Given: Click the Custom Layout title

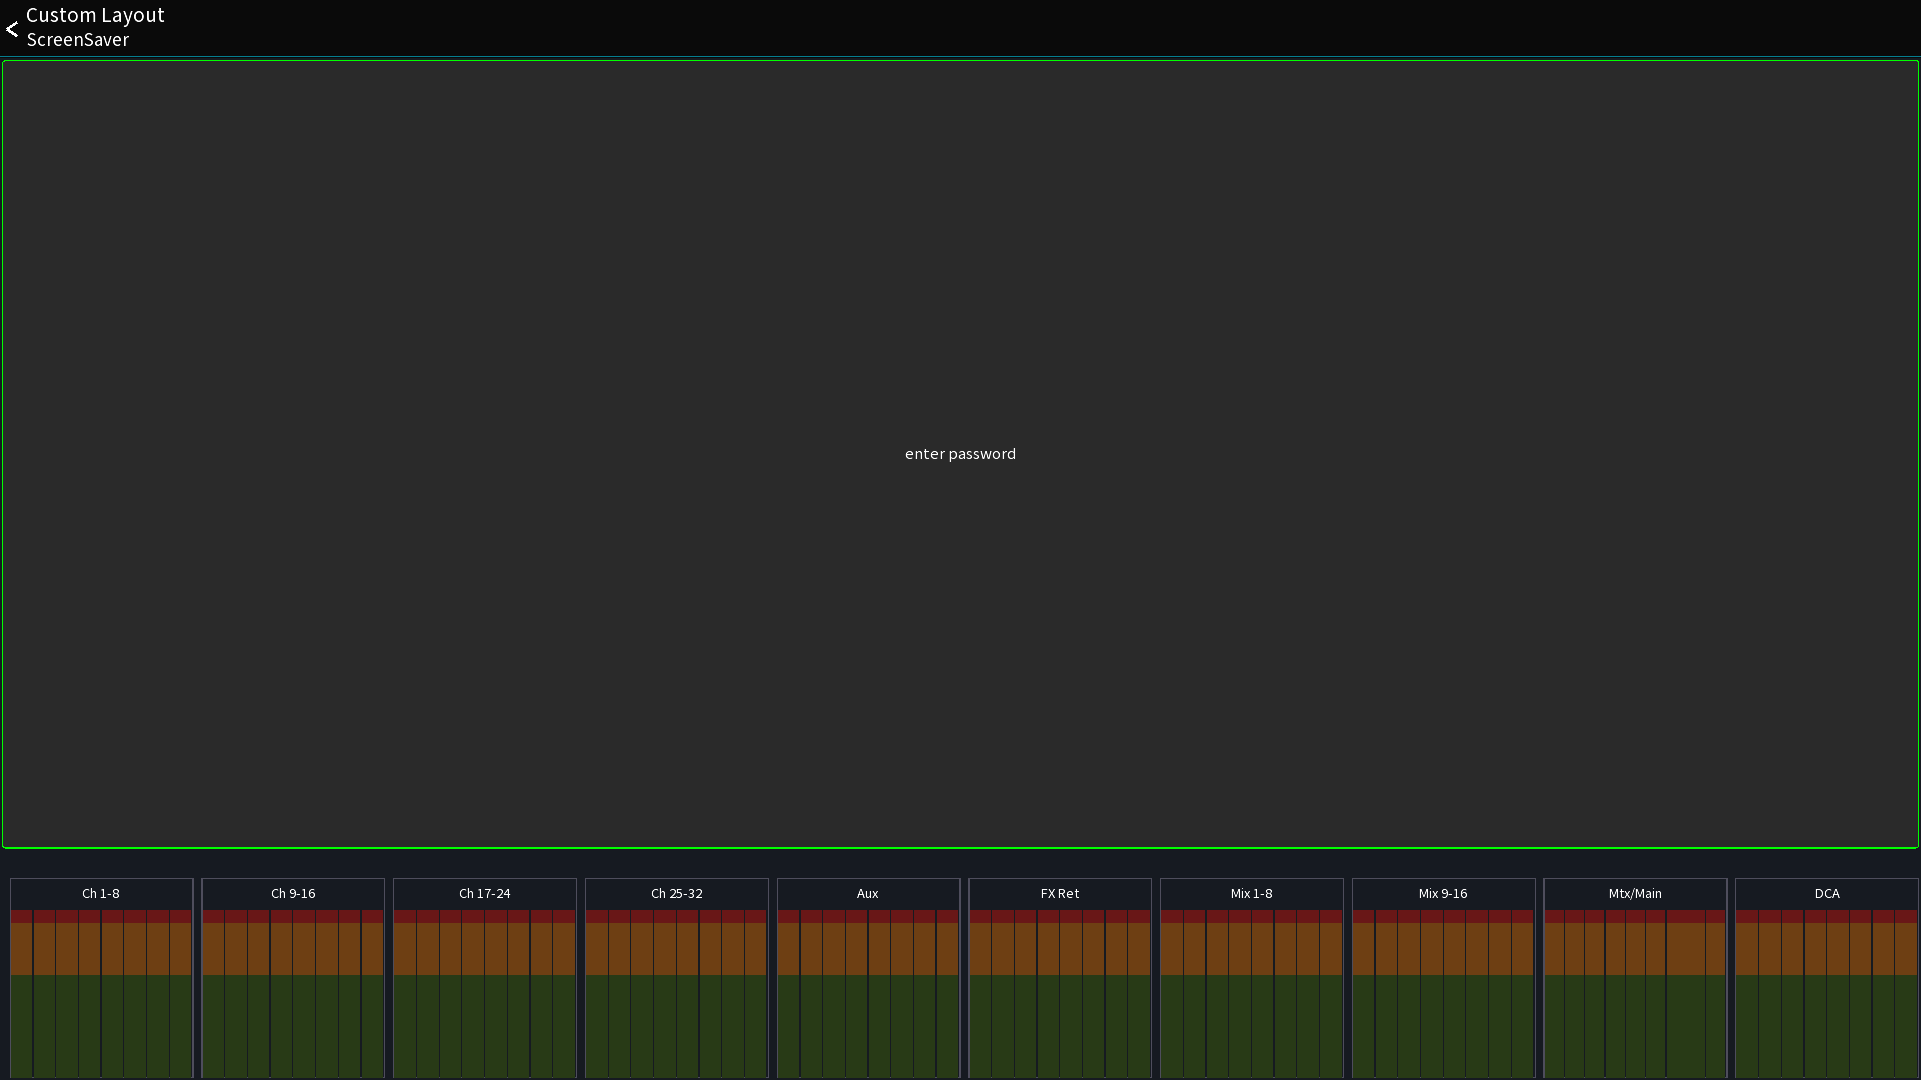Looking at the screenshot, I should pyautogui.click(x=95, y=15).
